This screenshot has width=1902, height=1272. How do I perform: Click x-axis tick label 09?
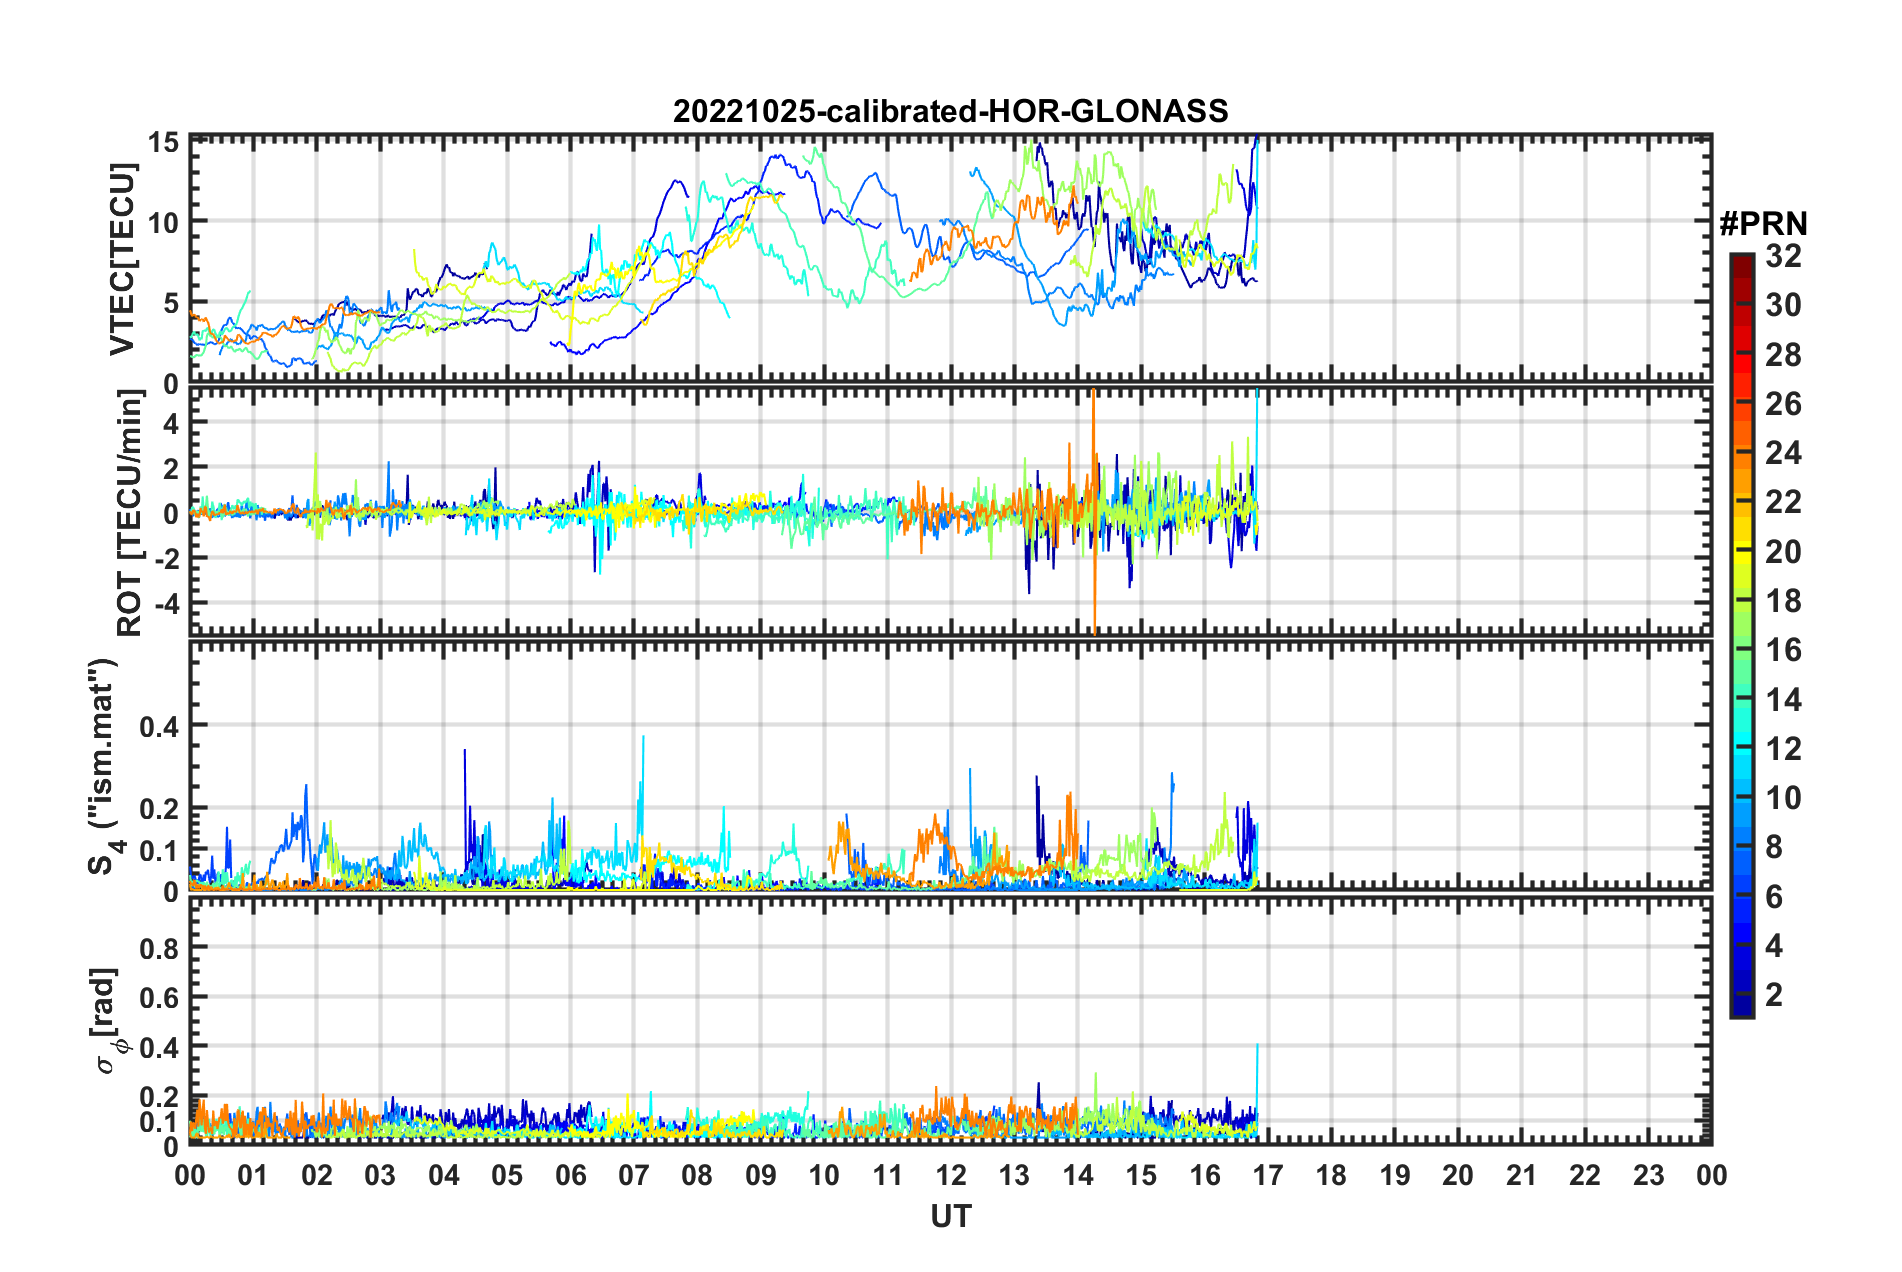(x=760, y=1175)
